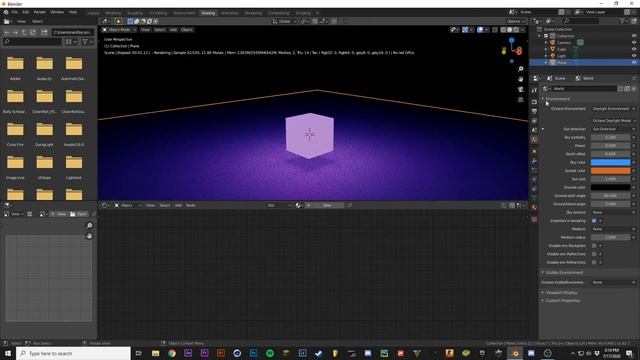Open the Render menu
Viewport: 640px width, 360px height.
40,12
